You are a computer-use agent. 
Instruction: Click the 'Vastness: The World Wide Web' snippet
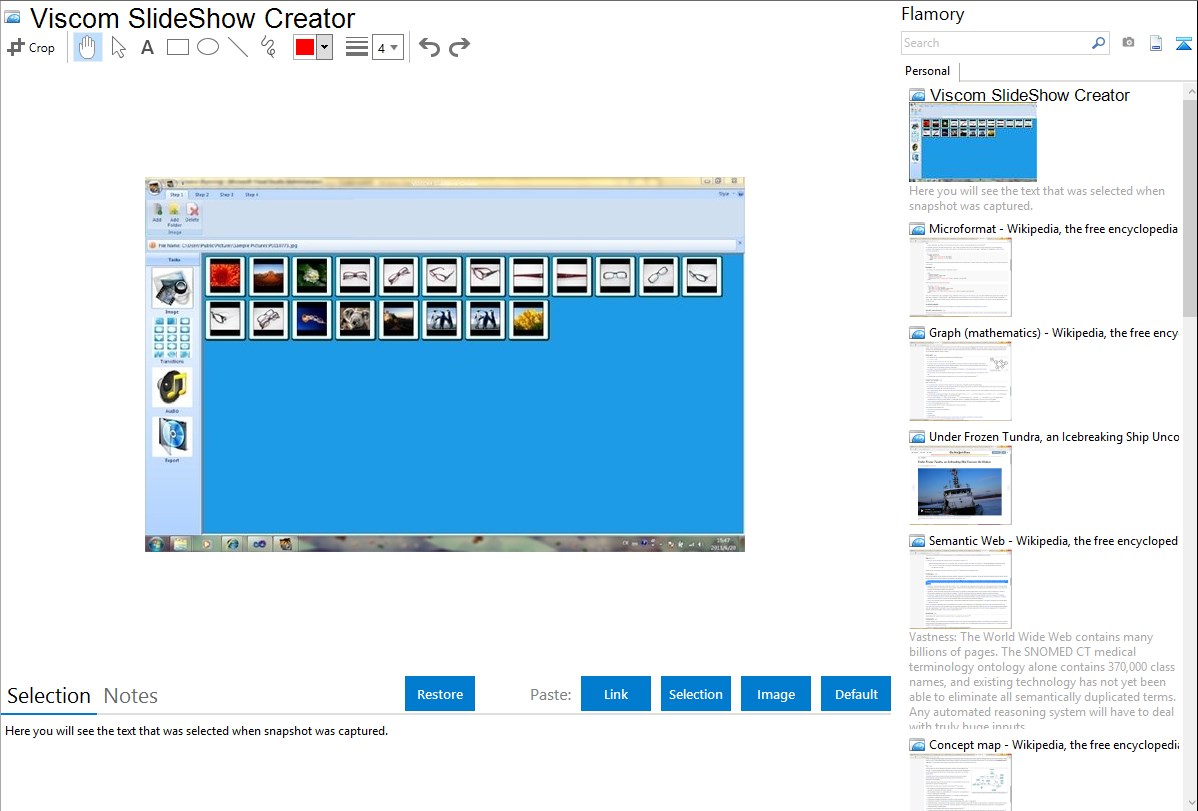tap(1043, 681)
